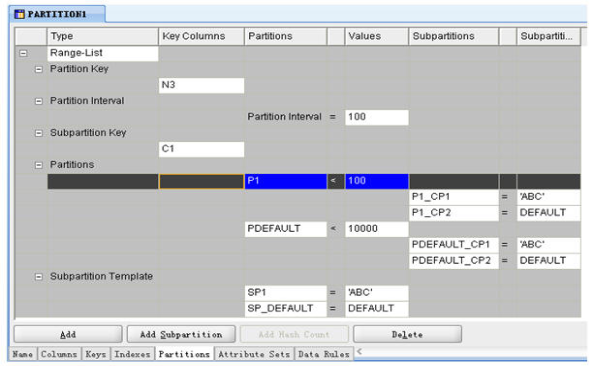Click the Add Subpartition button

click(x=181, y=334)
